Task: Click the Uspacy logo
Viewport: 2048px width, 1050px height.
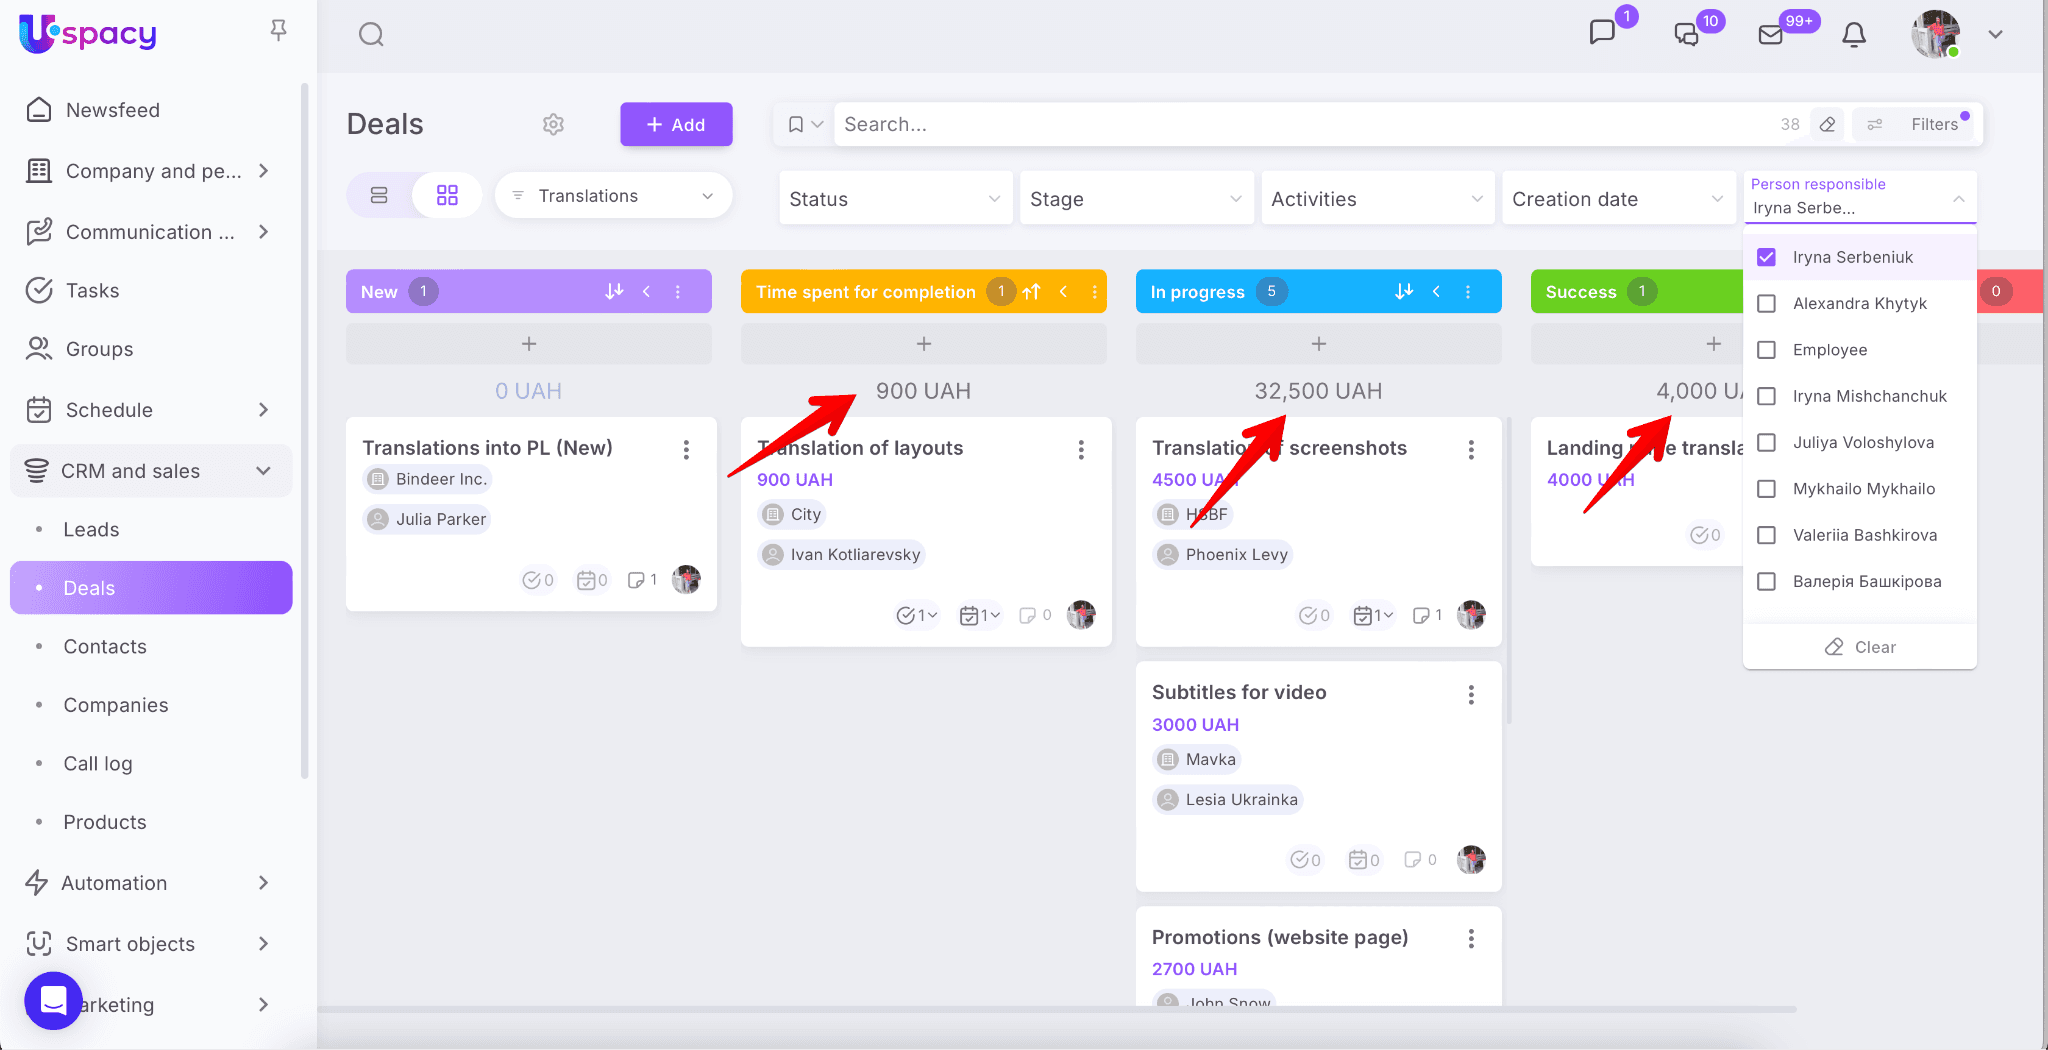Action: [88, 34]
